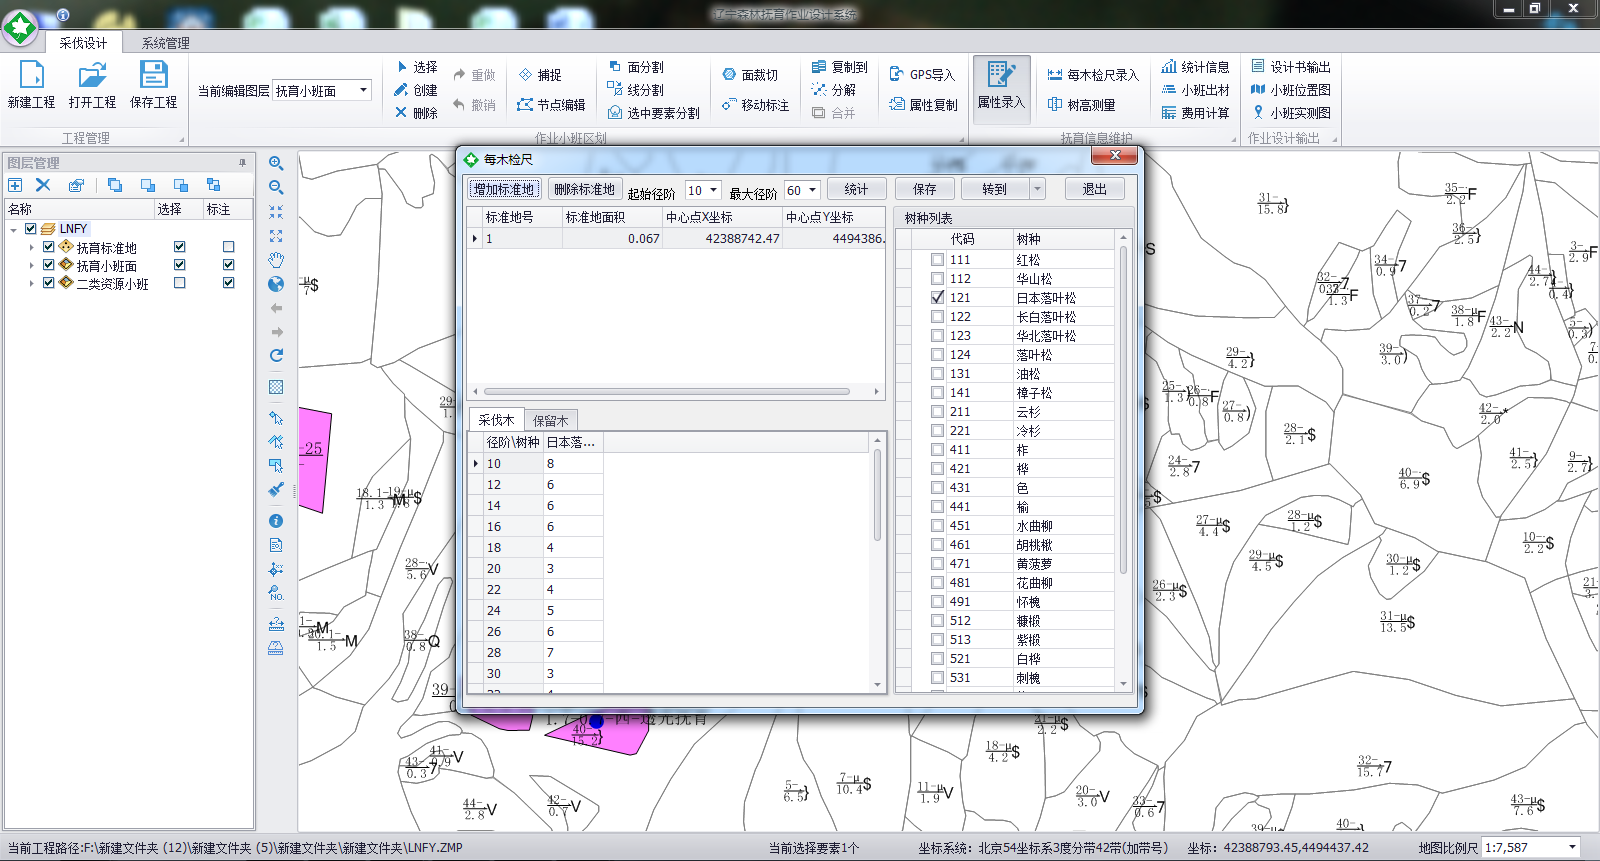1600x861 pixels.
Task: Toggle visibility of LNFY root layer
Action: point(31,229)
